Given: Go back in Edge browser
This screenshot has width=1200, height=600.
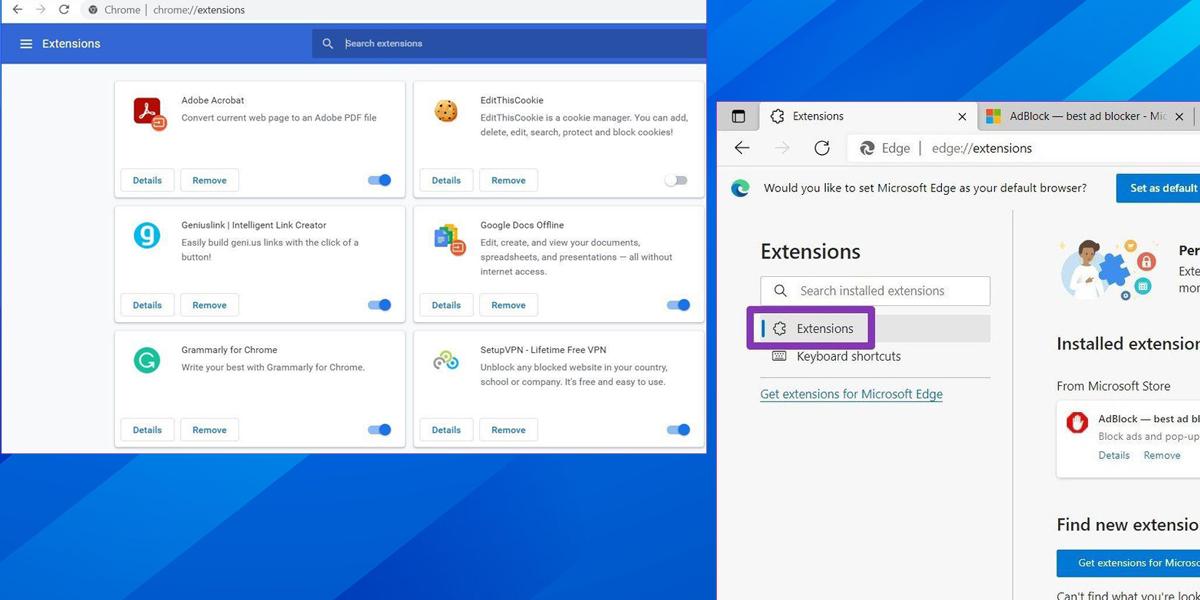Looking at the screenshot, I should point(742,148).
